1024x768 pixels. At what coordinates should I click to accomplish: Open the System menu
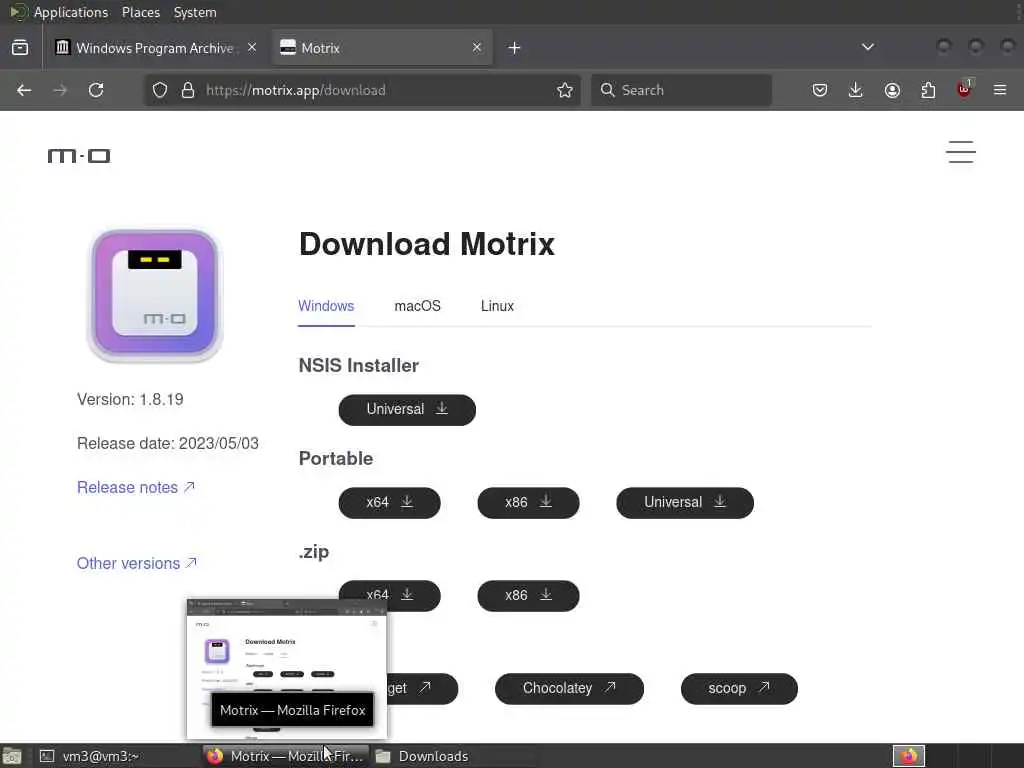[x=195, y=12]
